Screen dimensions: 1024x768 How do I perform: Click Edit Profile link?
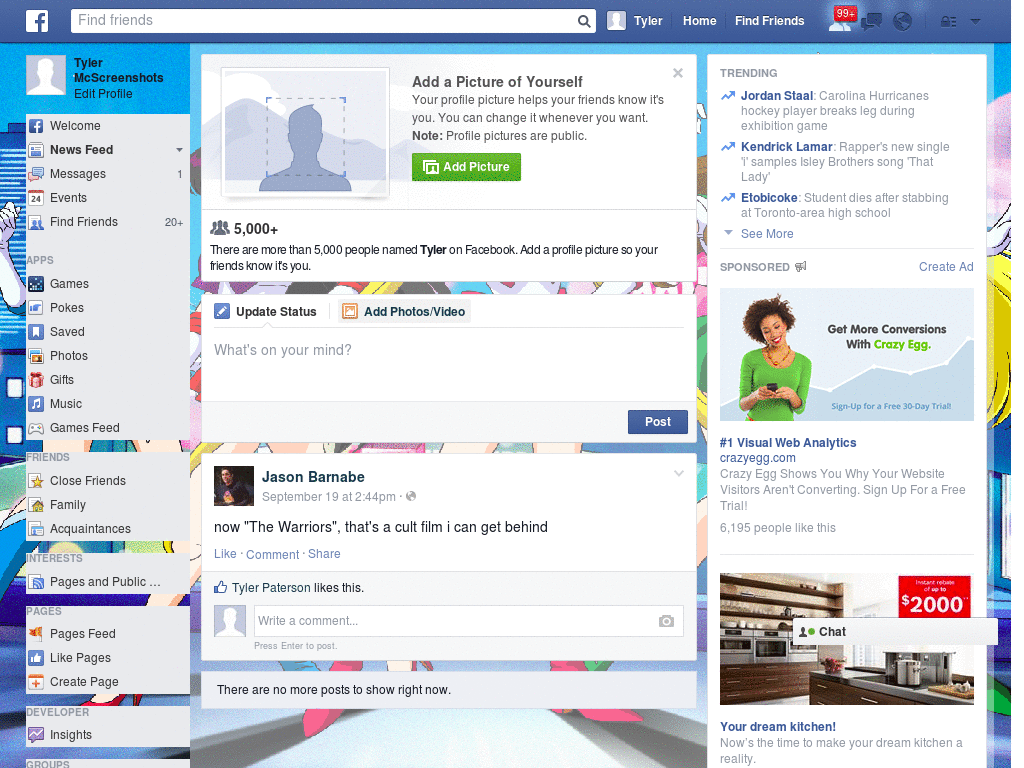(x=103, y=94)
